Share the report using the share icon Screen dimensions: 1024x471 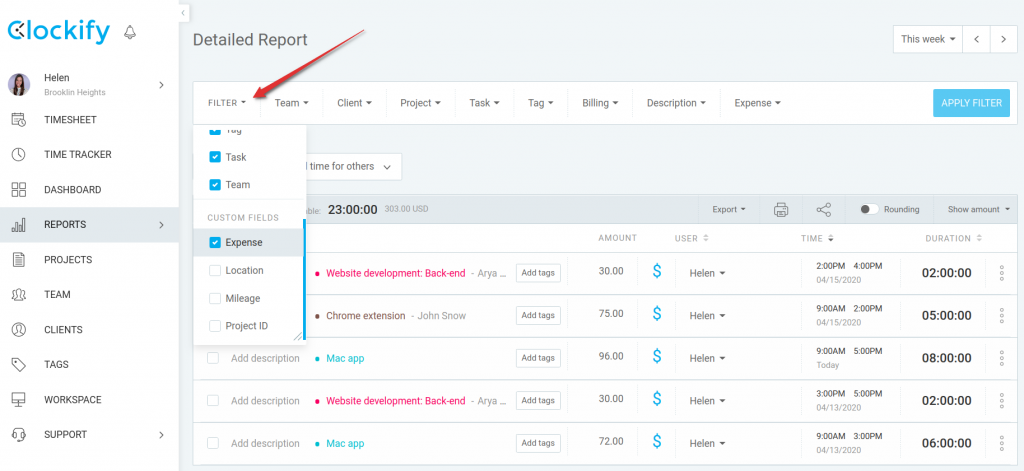(x=824, y=210)
